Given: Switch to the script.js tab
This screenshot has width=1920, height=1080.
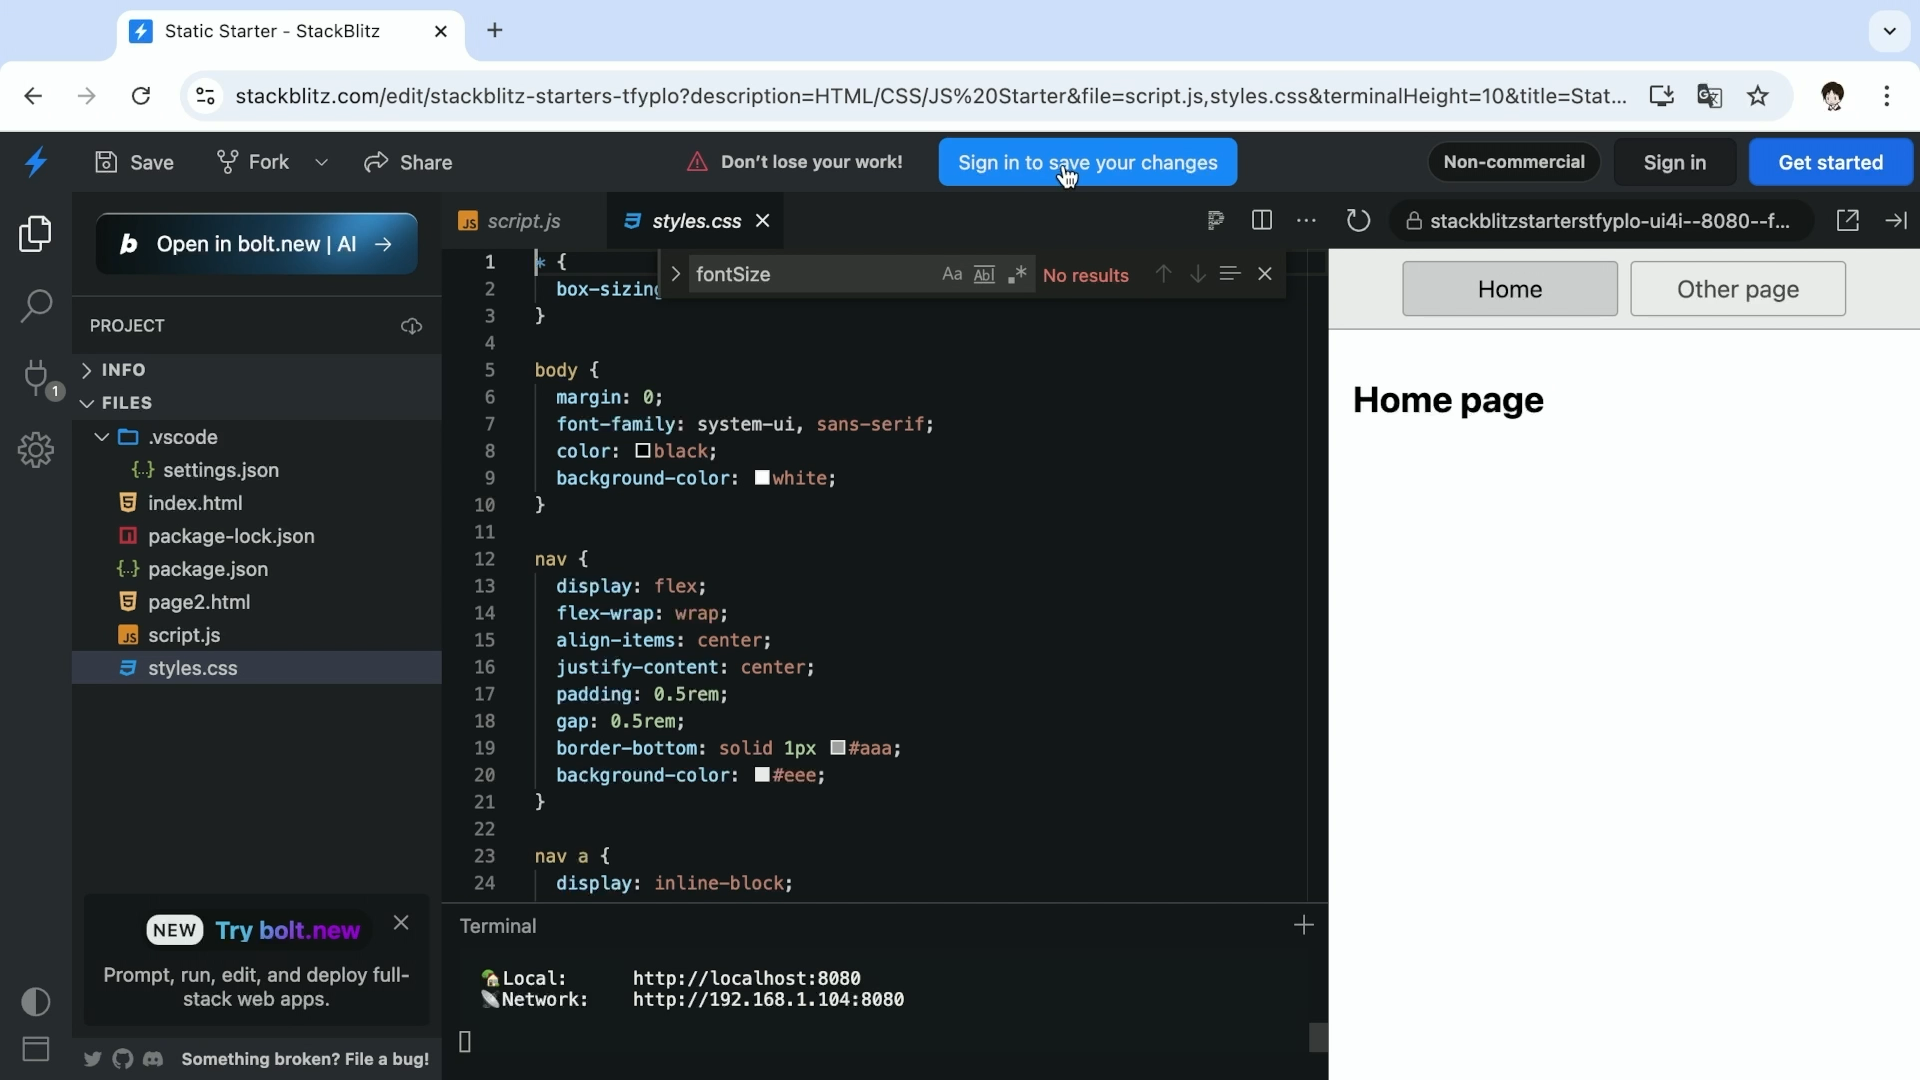Looking at the screenshot, I should pos(524,221).
